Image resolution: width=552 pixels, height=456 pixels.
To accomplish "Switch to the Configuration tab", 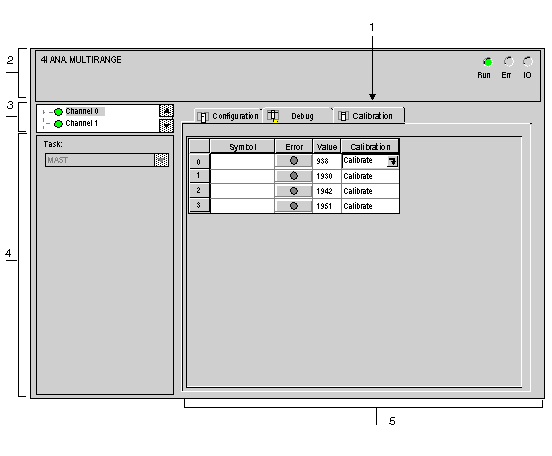I will point(228,116).
